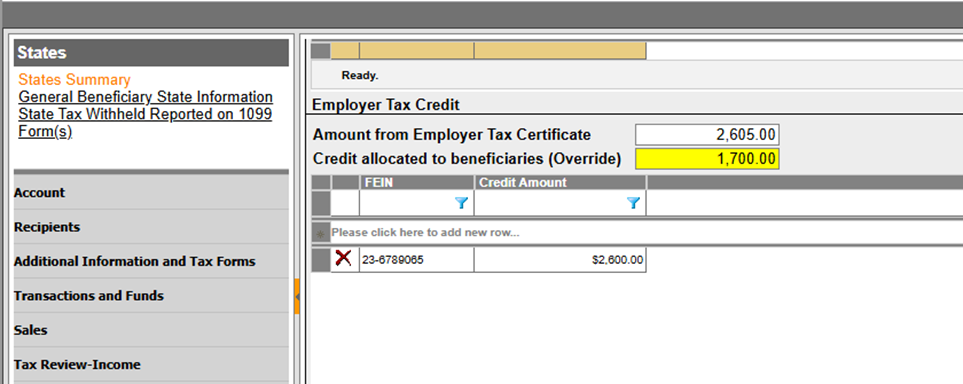Click the States panel header
Screen dimensions: 963x384
pyautogui.click(x=151, y=53)
